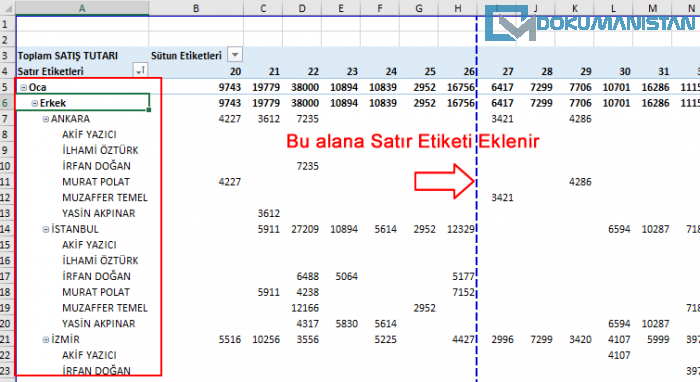700x382 pixels.
Task: Click value 19779 in the Erkek row
Action: (x=266, y=103)
